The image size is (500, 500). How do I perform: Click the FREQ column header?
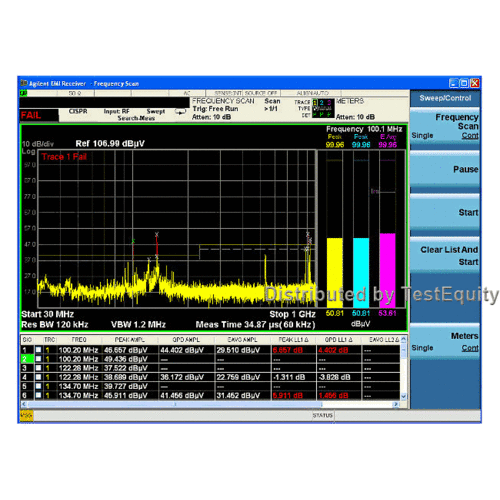79,340
